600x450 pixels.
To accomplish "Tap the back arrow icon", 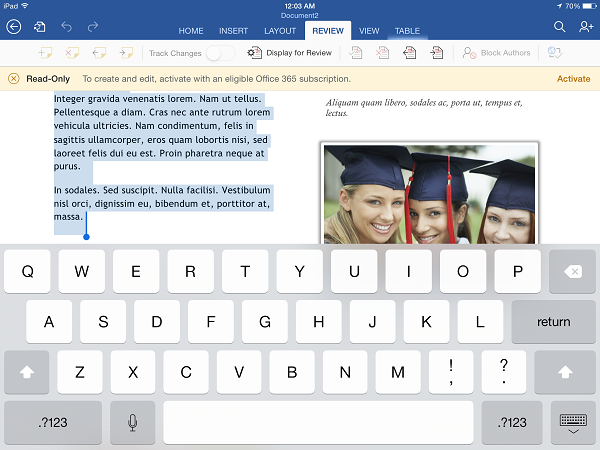I will pos(14,27).
